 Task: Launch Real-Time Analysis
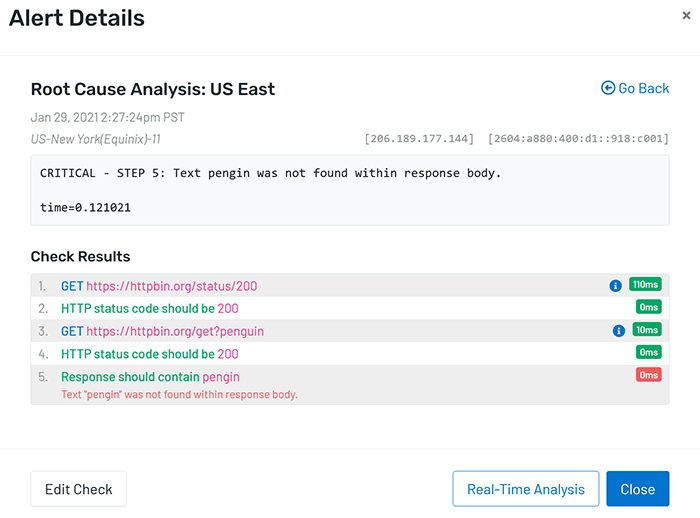click(525, 489)
